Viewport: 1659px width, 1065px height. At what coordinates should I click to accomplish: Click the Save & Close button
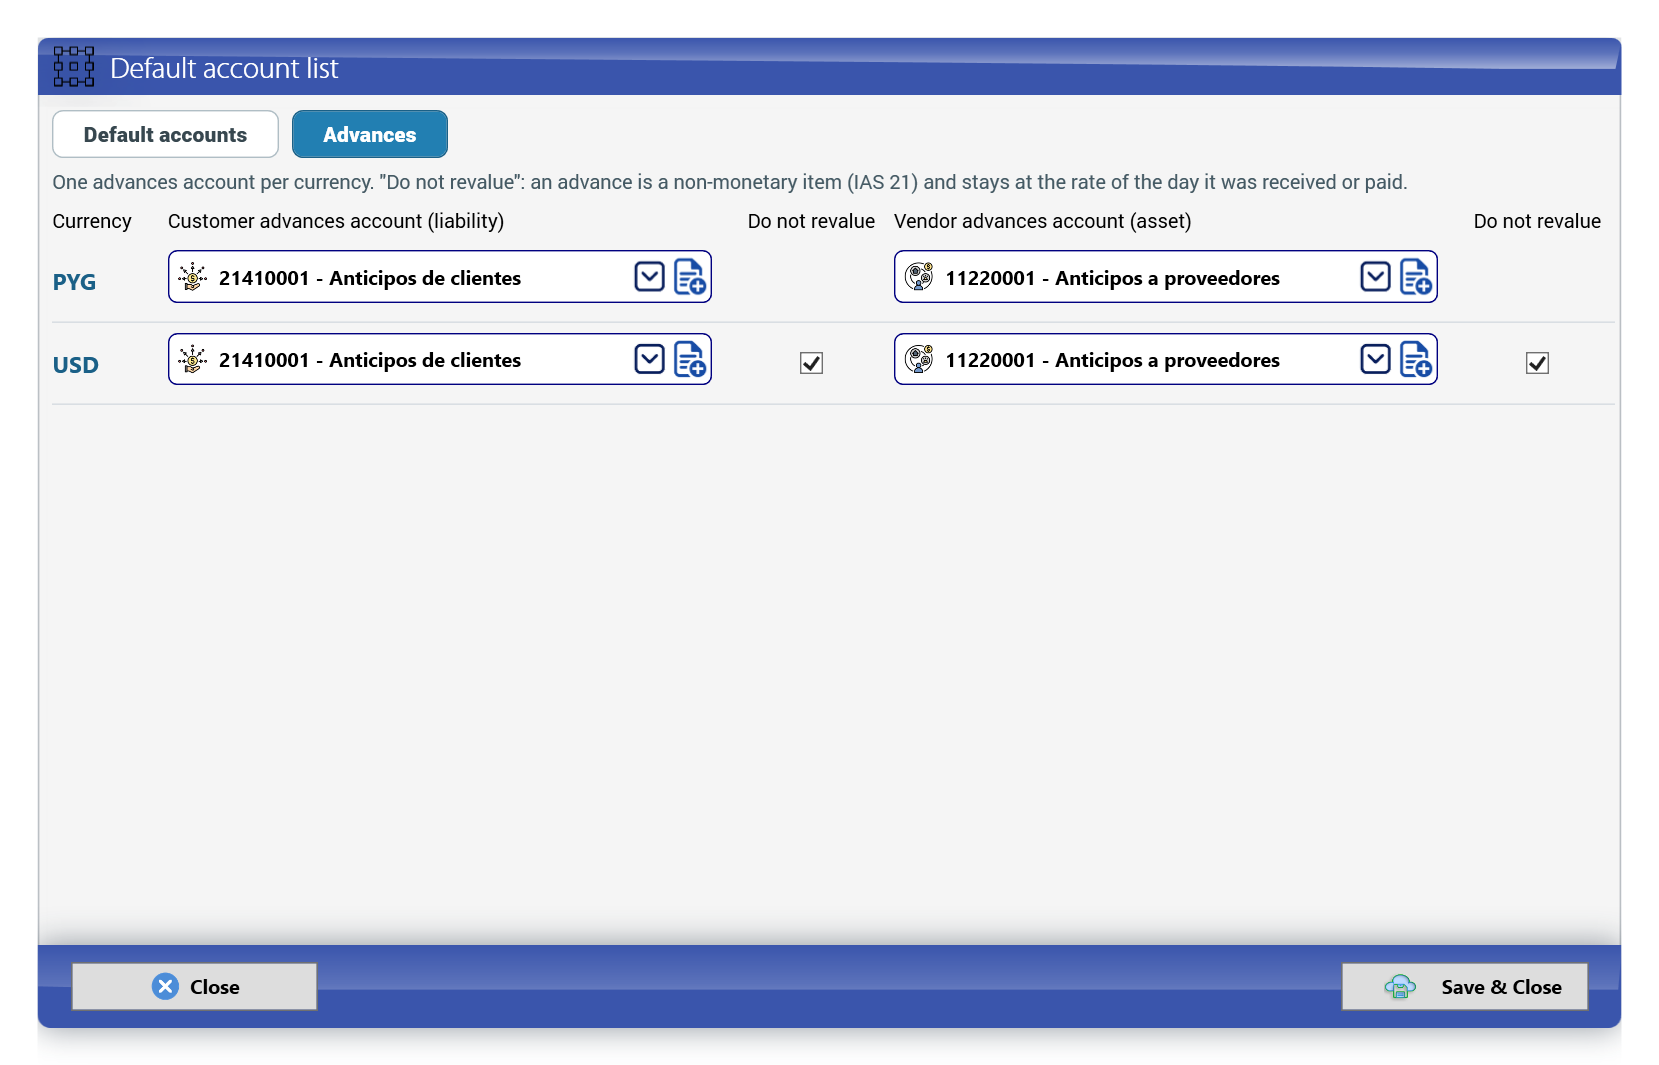[1464, 986]
